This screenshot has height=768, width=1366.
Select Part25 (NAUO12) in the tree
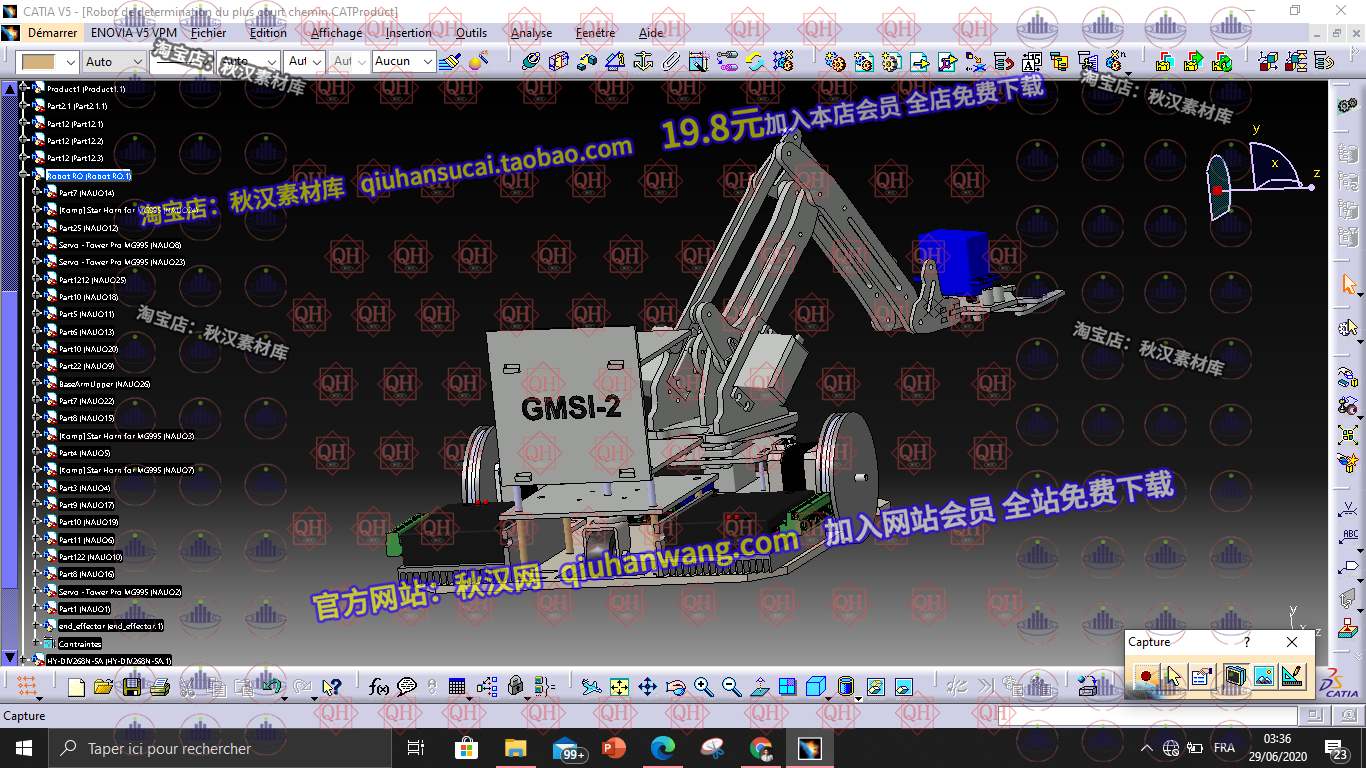coord(88,228)
